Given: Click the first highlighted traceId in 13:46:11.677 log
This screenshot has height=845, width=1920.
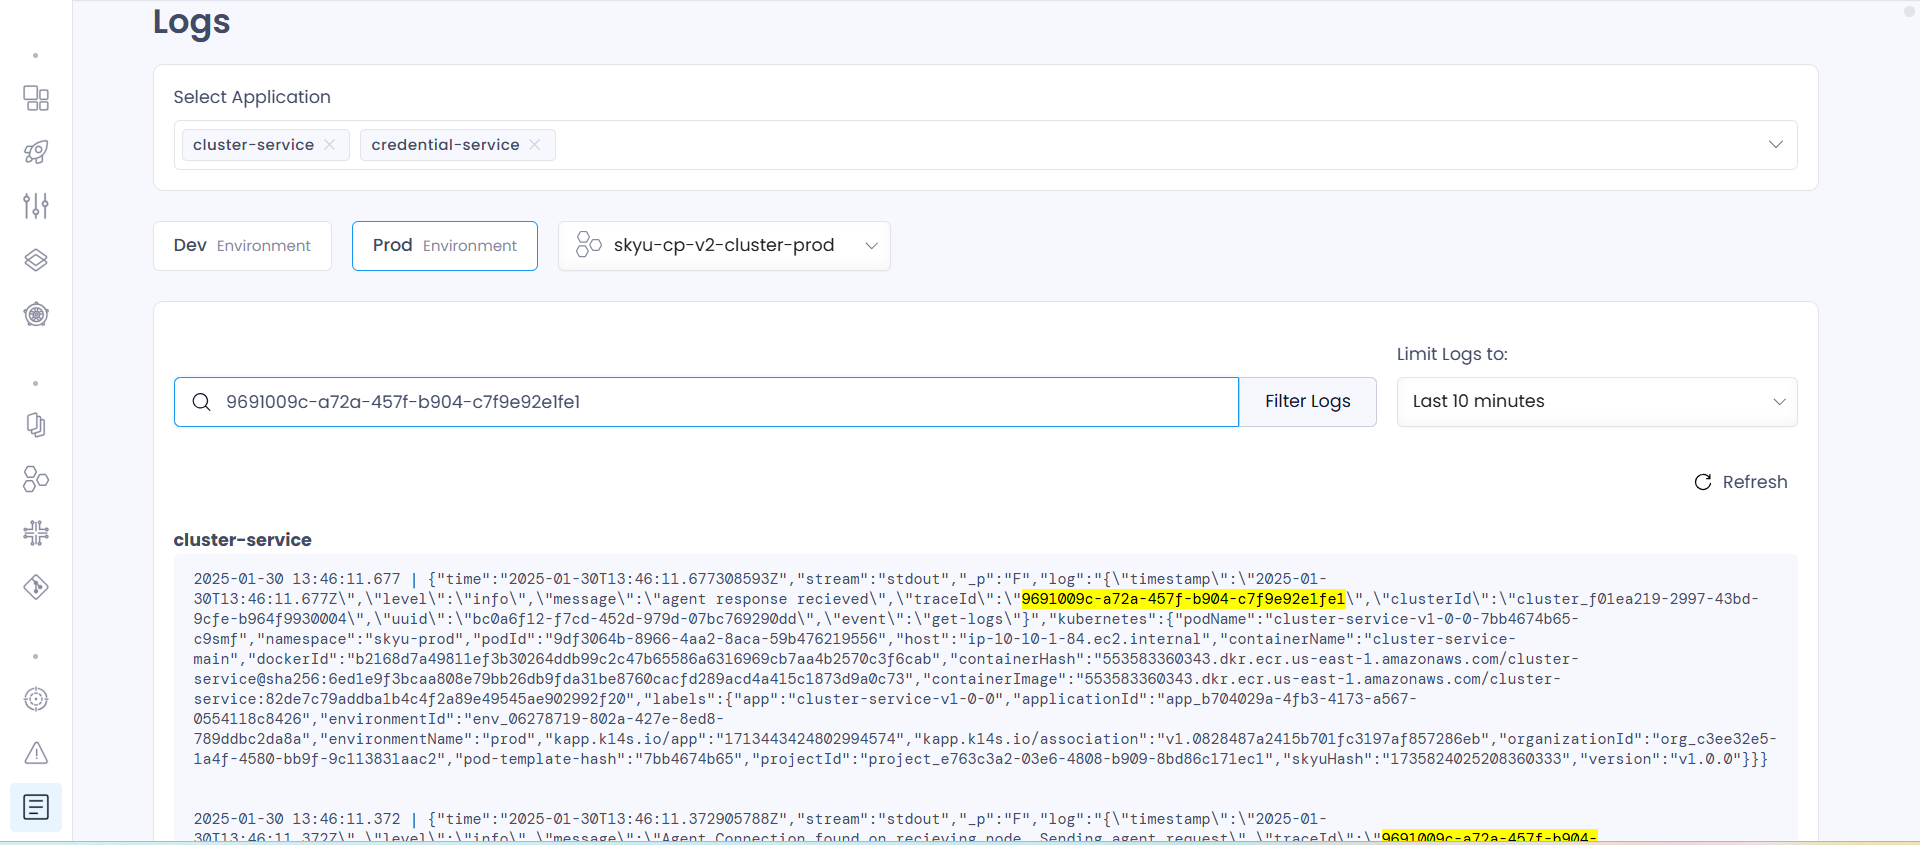Looking at the screenshot, I should click(1183, 599).
